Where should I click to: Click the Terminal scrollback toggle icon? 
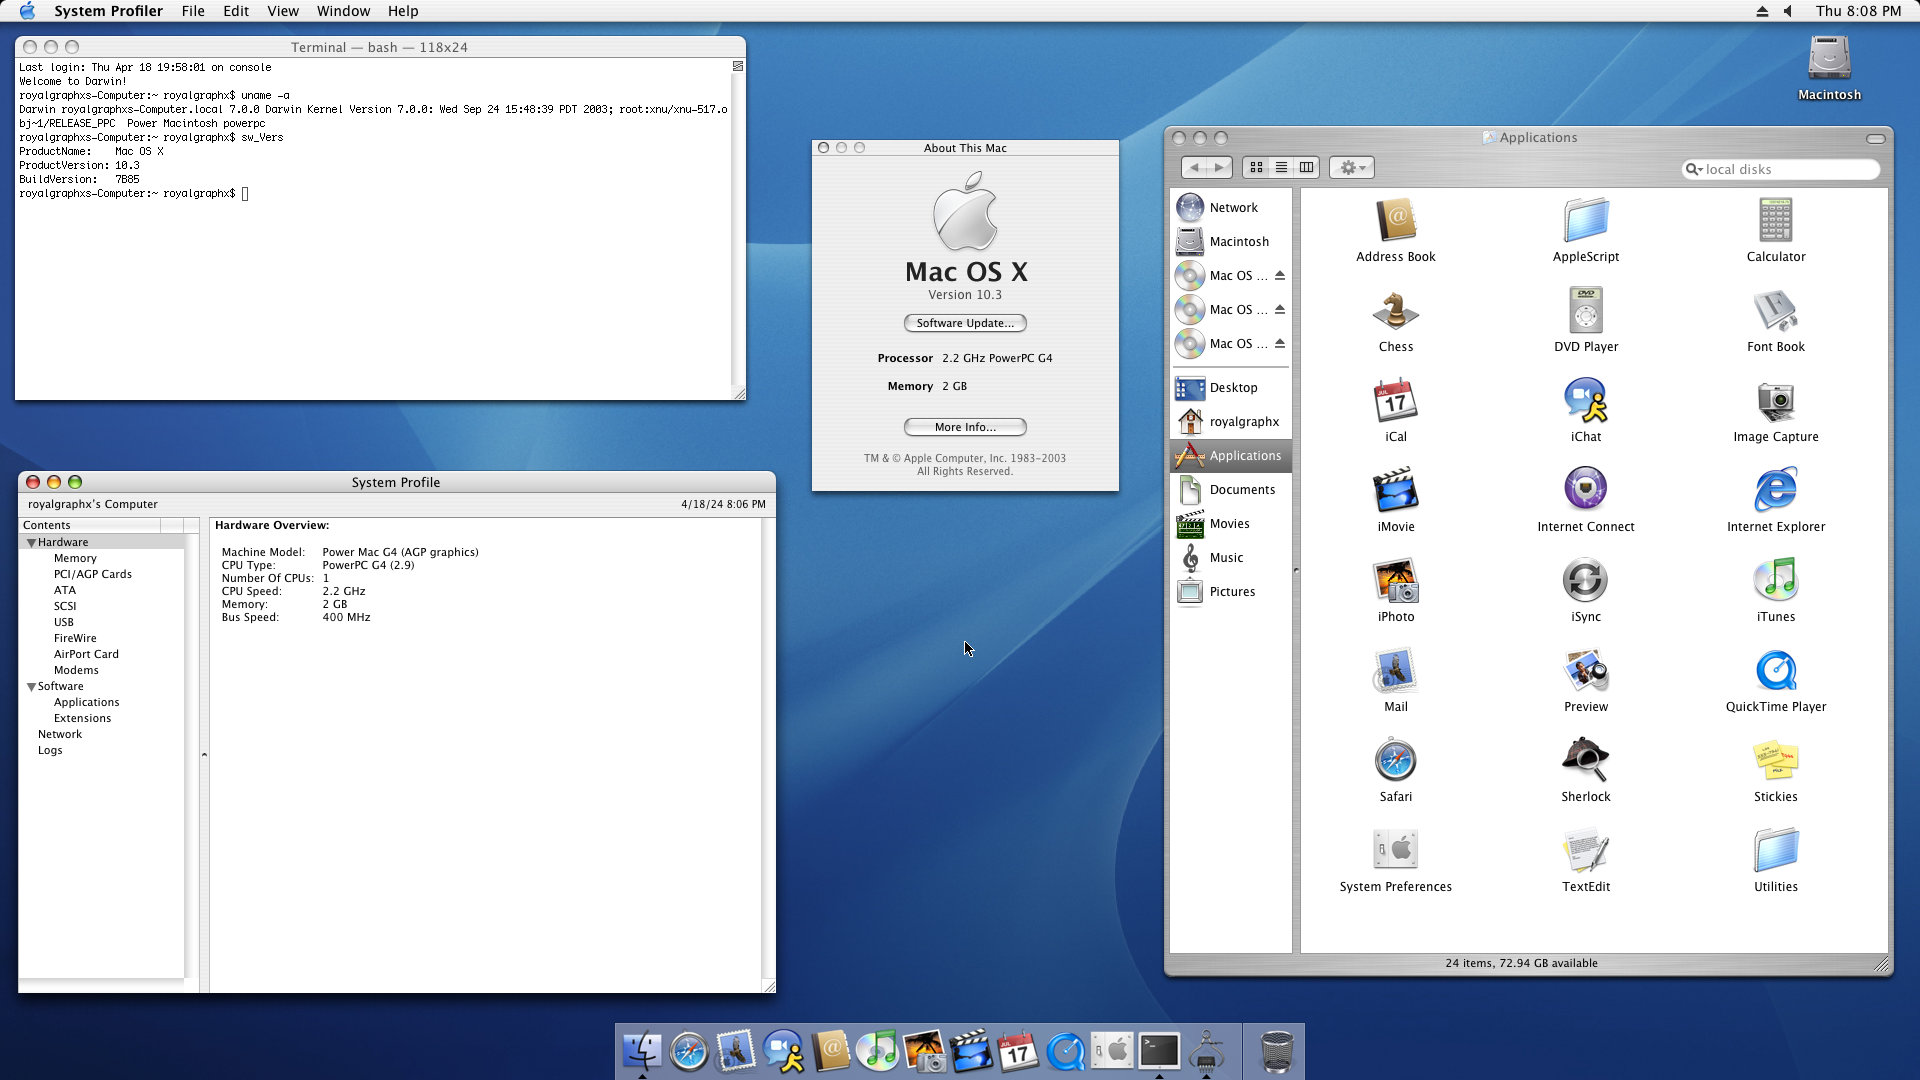pos(738,67)
